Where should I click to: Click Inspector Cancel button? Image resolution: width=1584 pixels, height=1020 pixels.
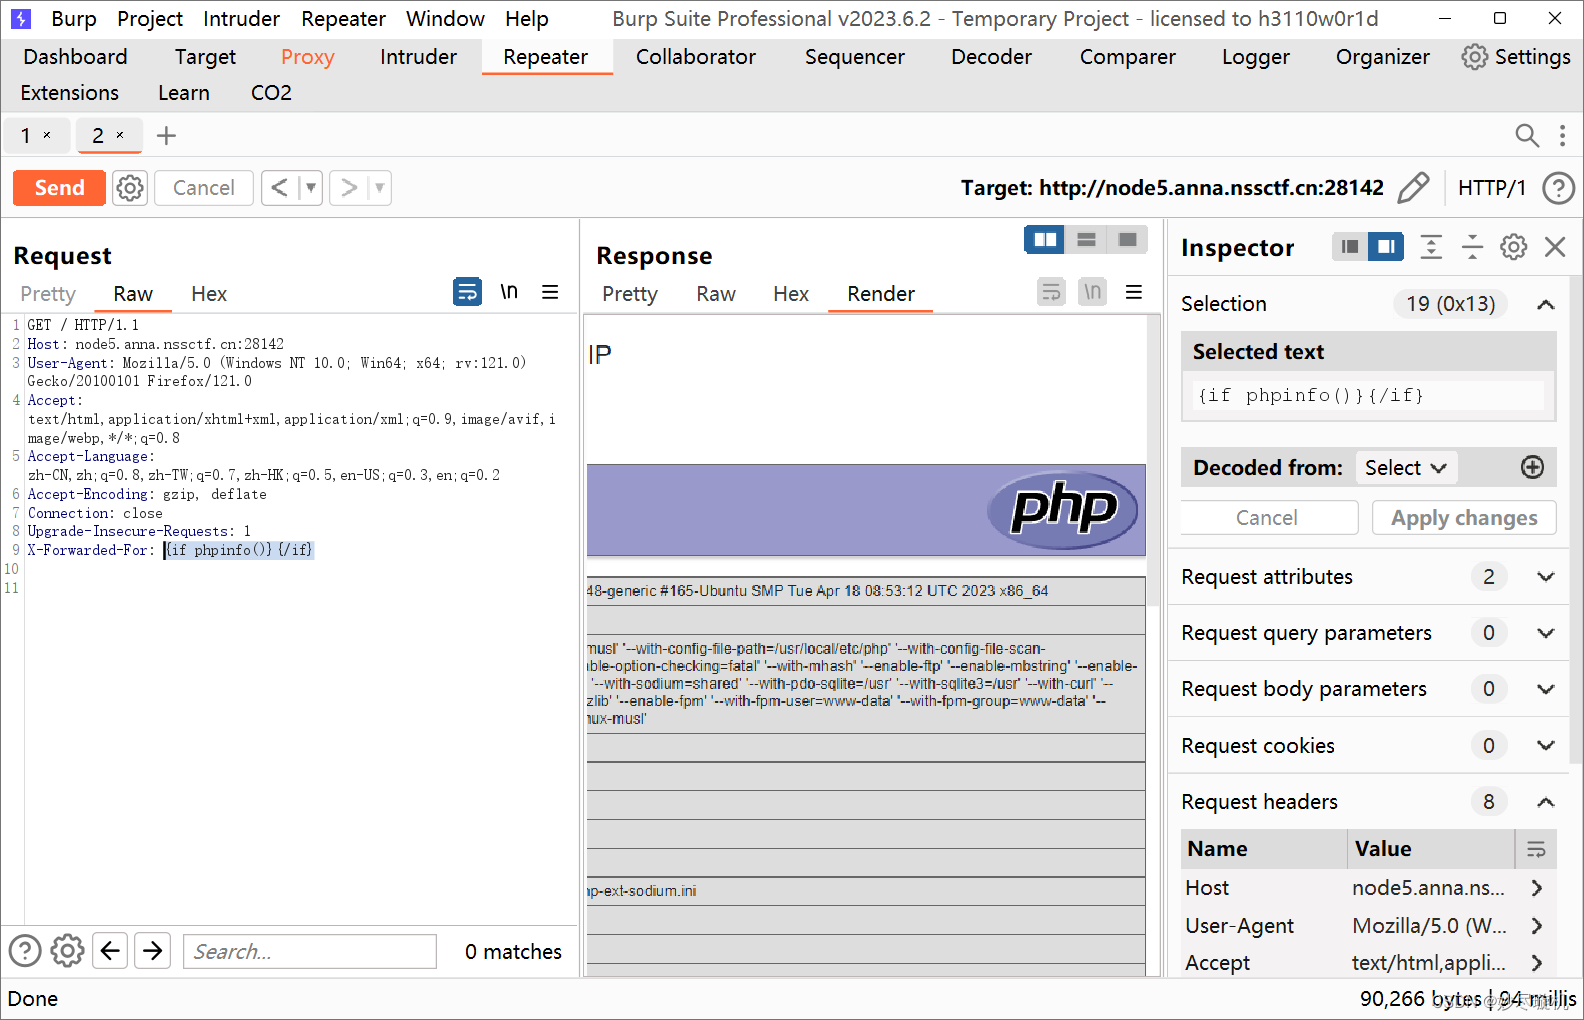tap(1267, 518)
